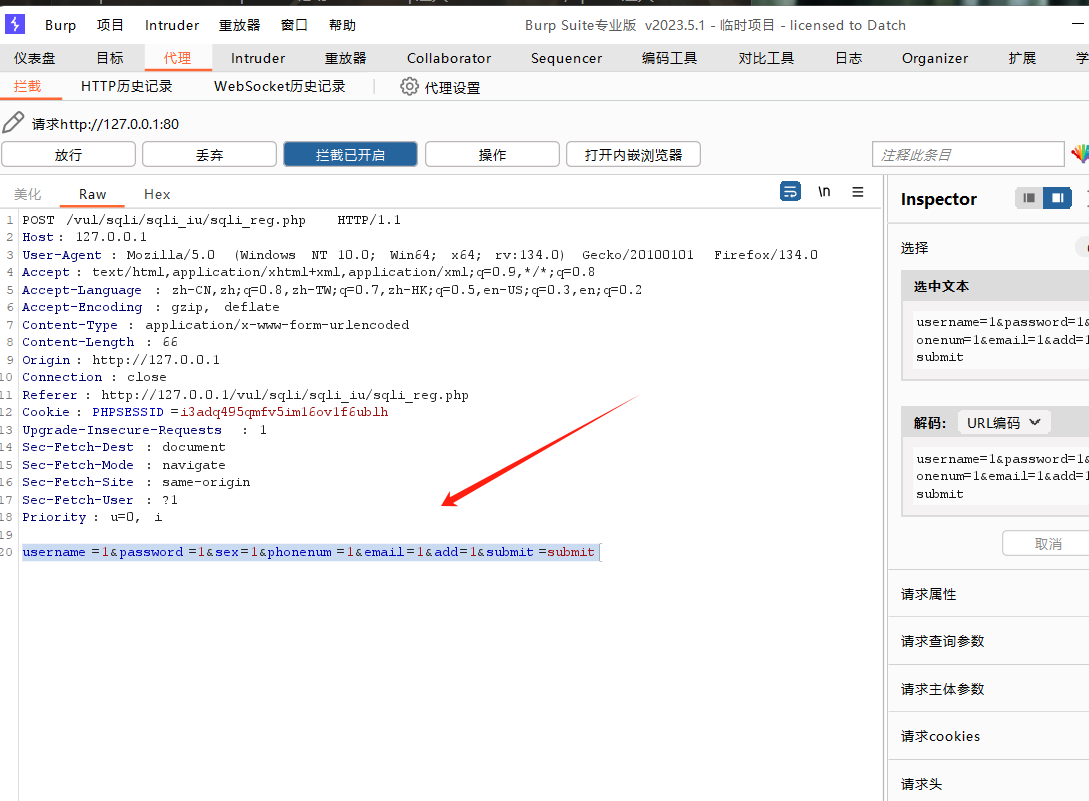
Task: Switch Inspector to the left layout icon
Action: 1029,198
